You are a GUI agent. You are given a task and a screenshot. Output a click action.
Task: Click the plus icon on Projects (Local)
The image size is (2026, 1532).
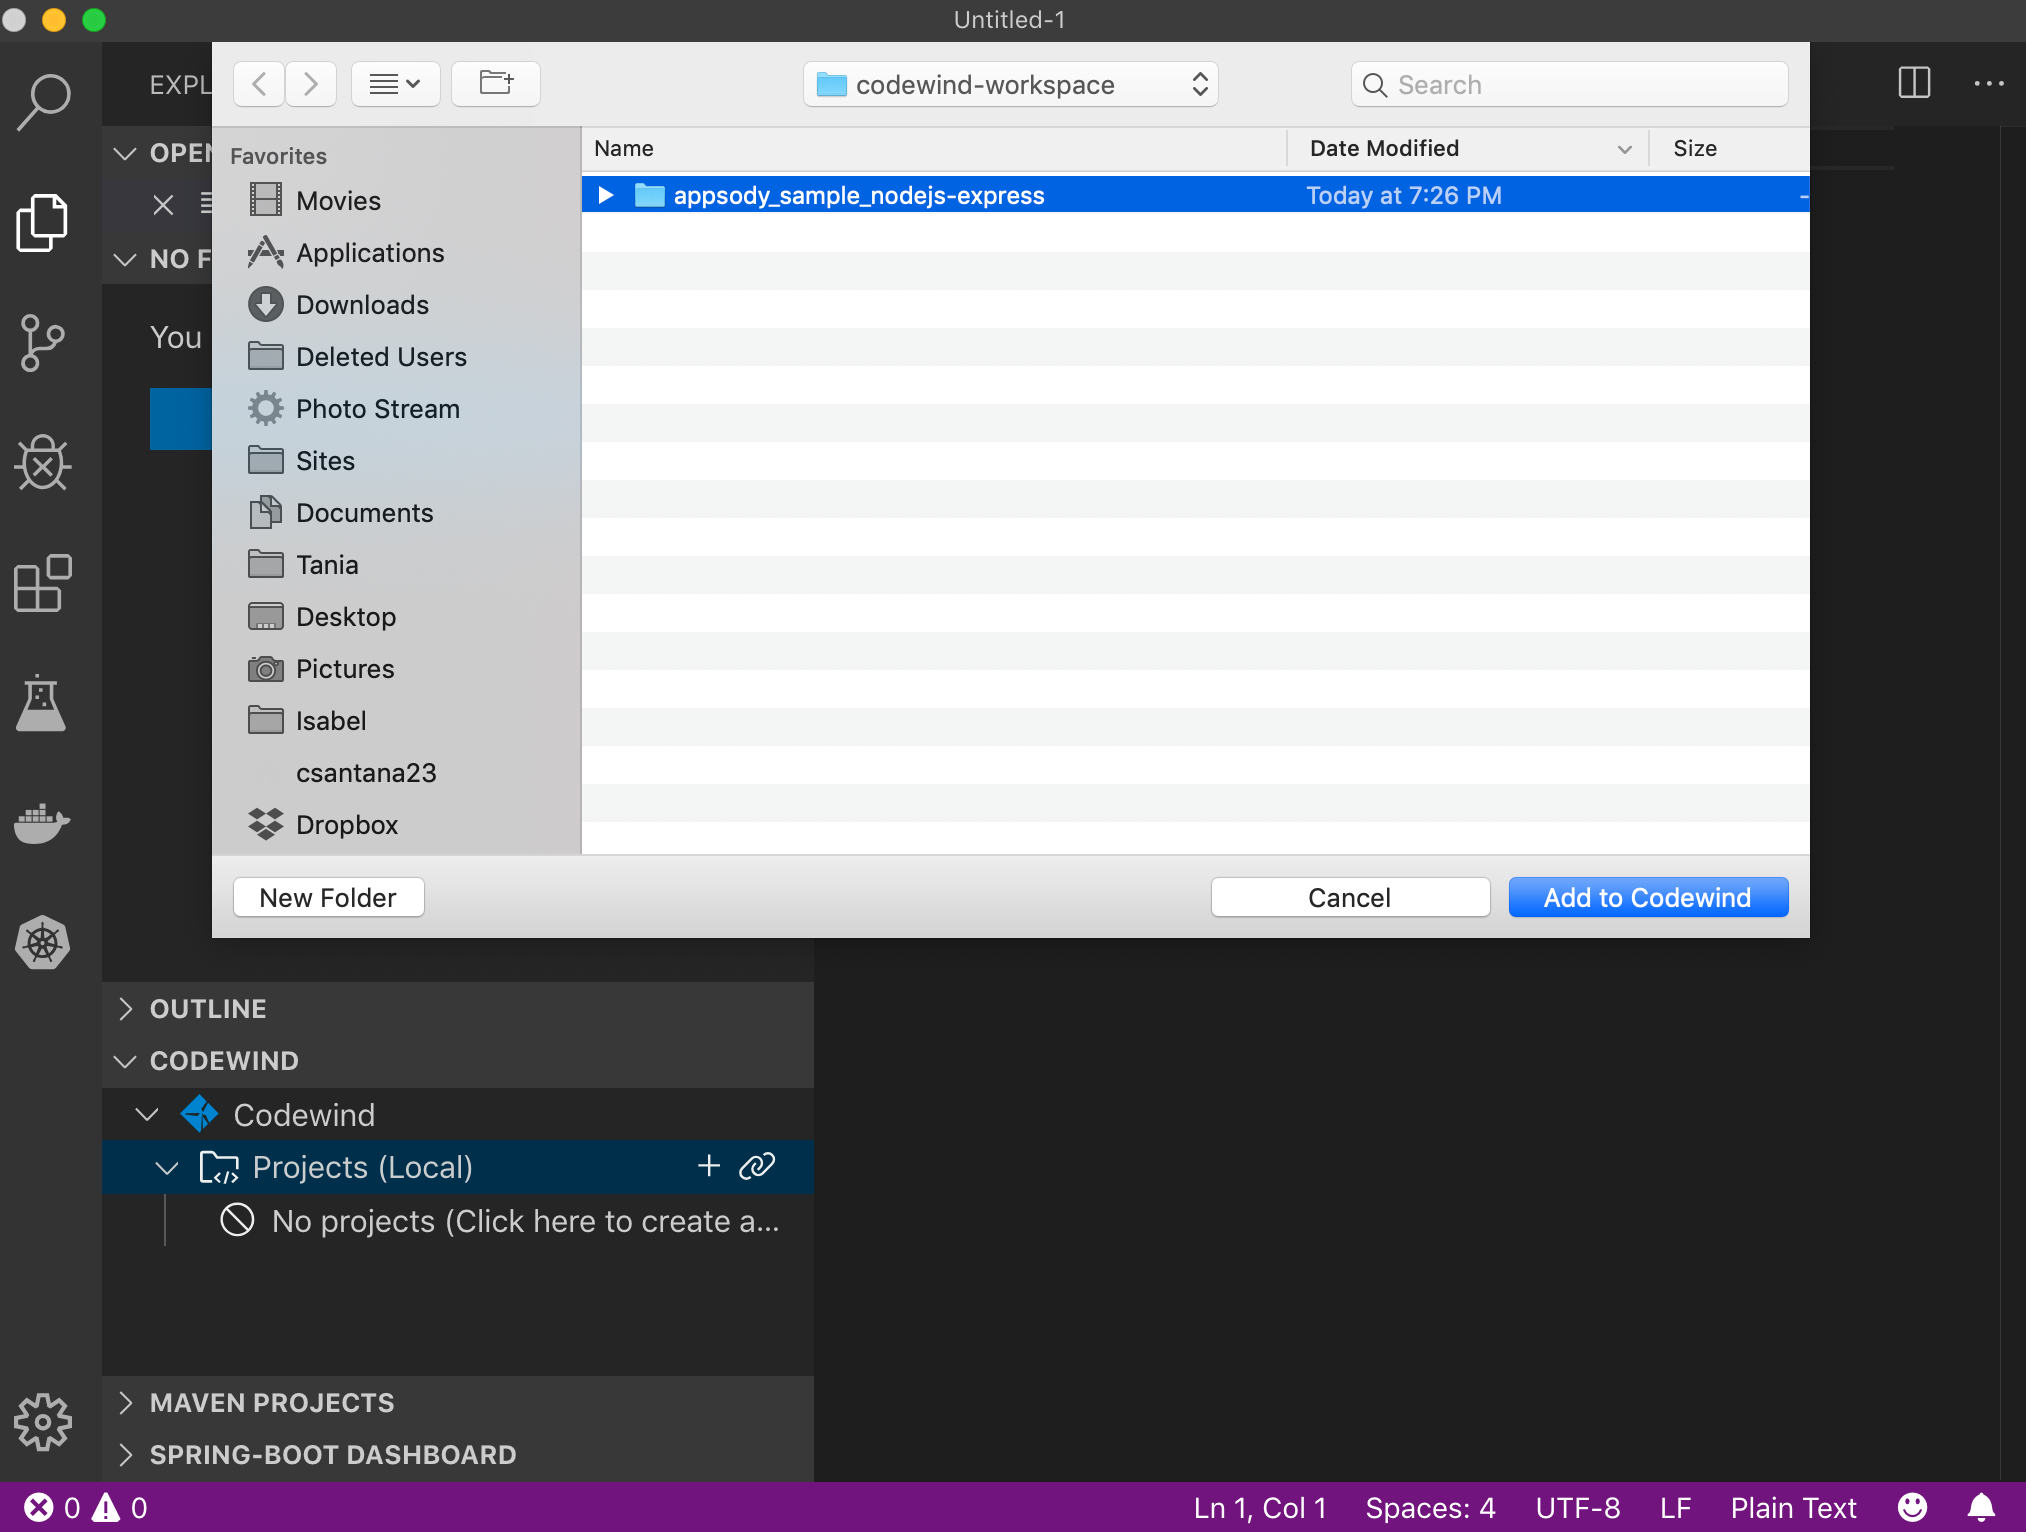709,1166
